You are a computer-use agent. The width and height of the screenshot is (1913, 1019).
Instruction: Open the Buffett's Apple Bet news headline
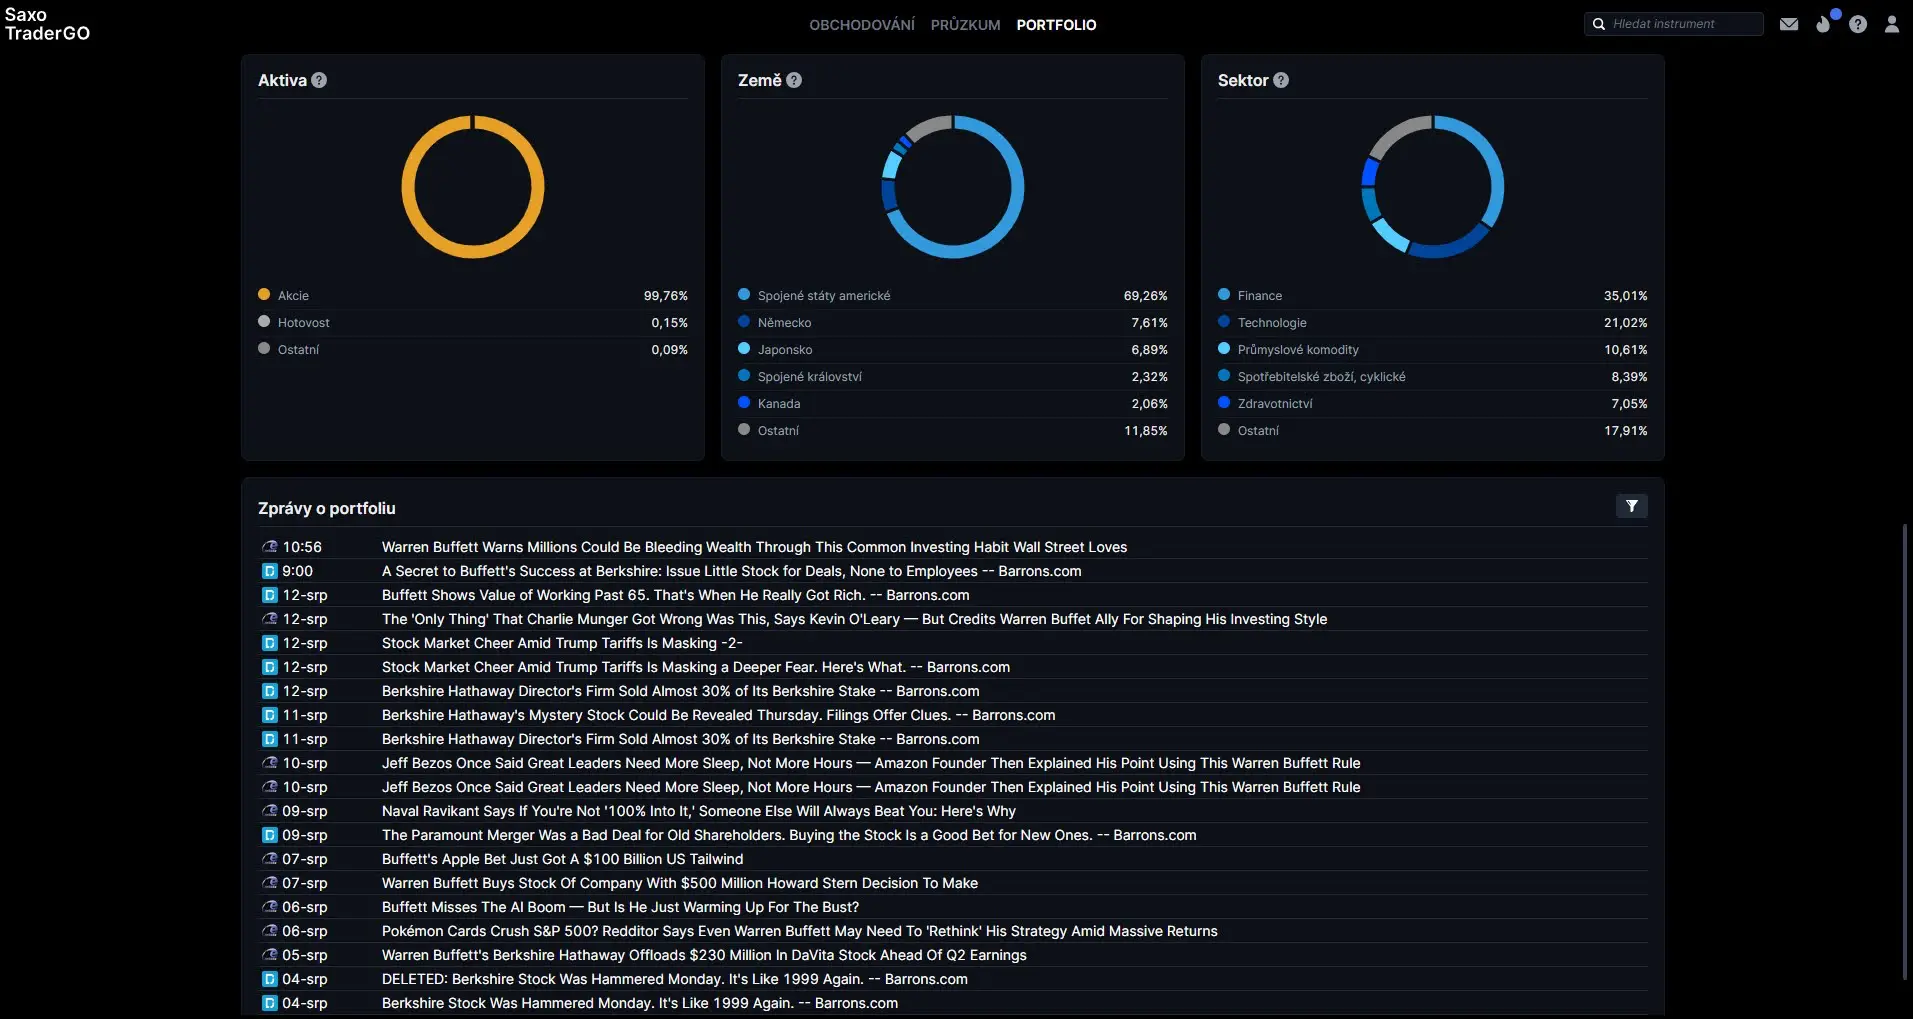tap(562, 859)
